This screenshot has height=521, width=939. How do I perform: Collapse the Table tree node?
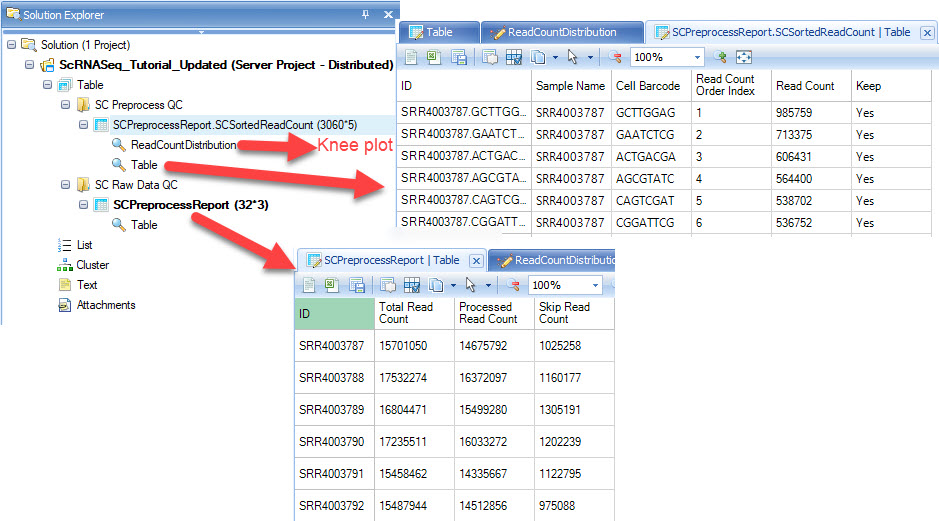[47, 85]
